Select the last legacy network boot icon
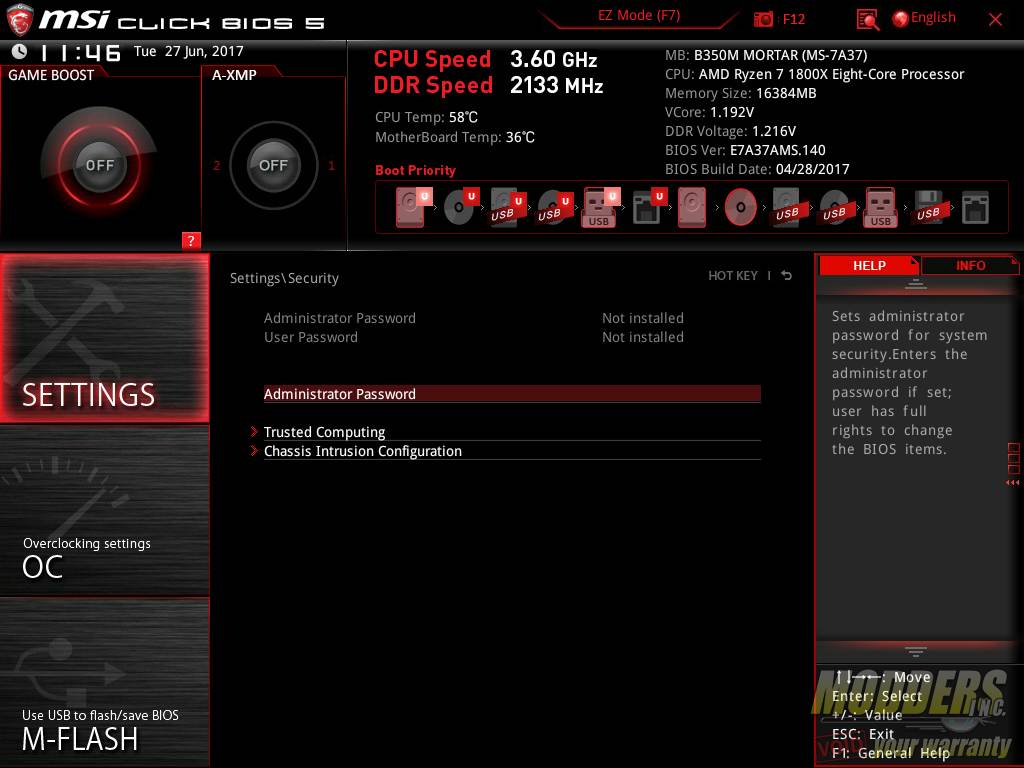Image resolution: width=1024 pixels, height=768 pixels. pos(975,207)
